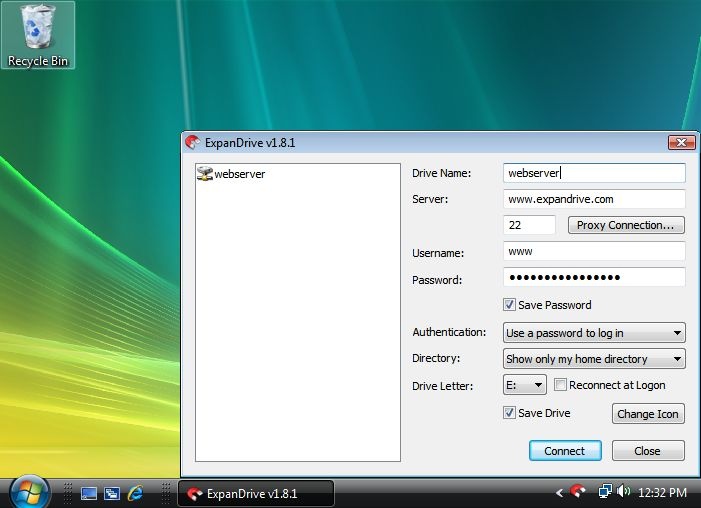
Task: Click the Show Desktop quick launch icon
Action: coord(89,493)
